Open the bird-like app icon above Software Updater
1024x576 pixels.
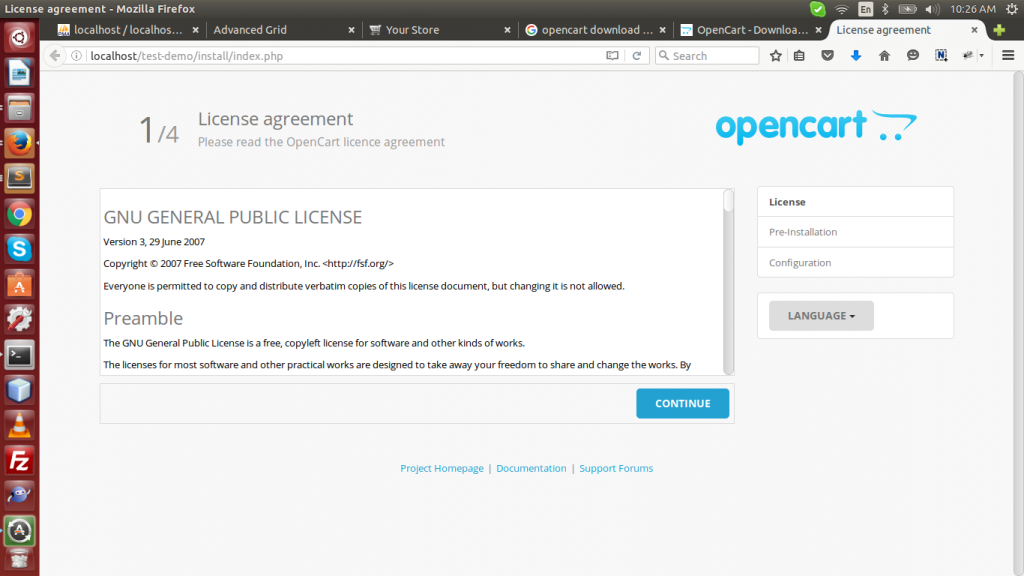[19, 496]
